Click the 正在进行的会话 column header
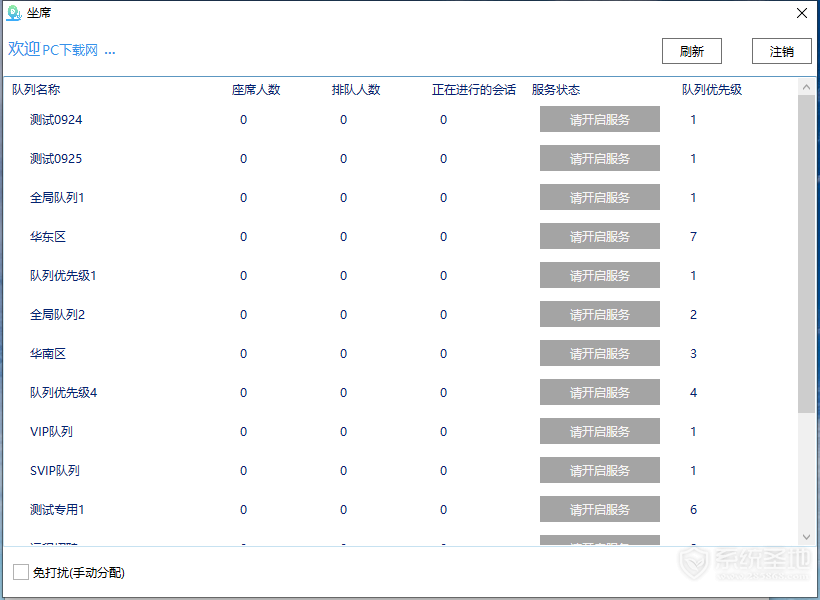This screenshot has height=600, width=820. tap(474, 89)
